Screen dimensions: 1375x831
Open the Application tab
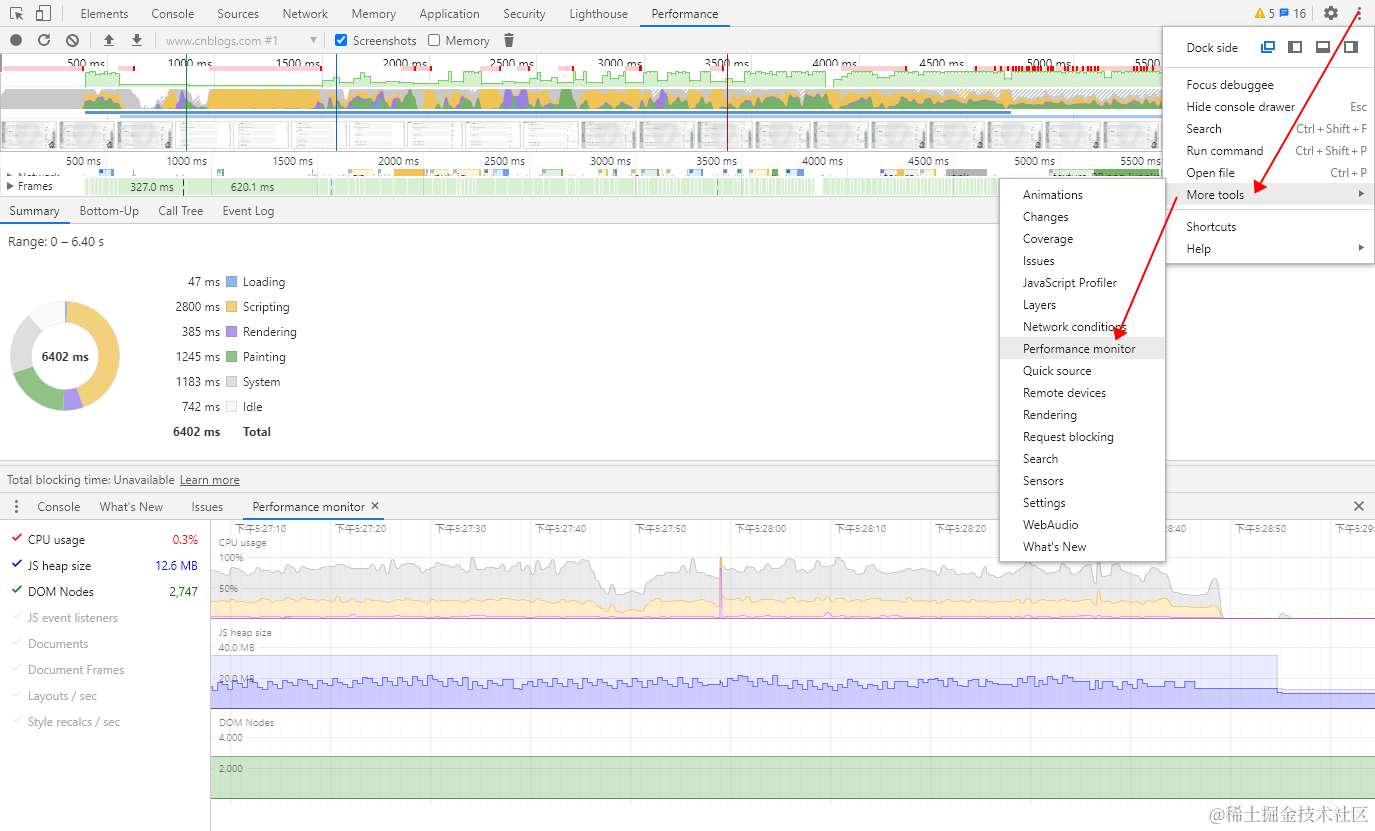click(x=449, y=14)
